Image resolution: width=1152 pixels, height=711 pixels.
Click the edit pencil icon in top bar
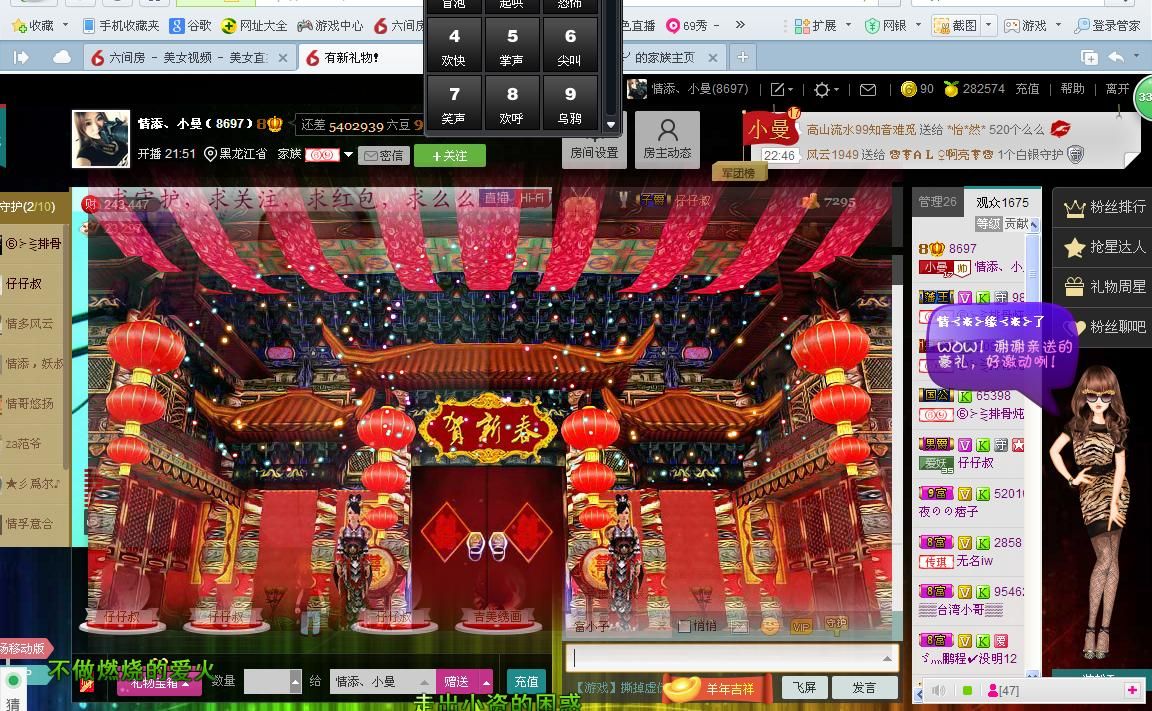(x=777, y=90)
